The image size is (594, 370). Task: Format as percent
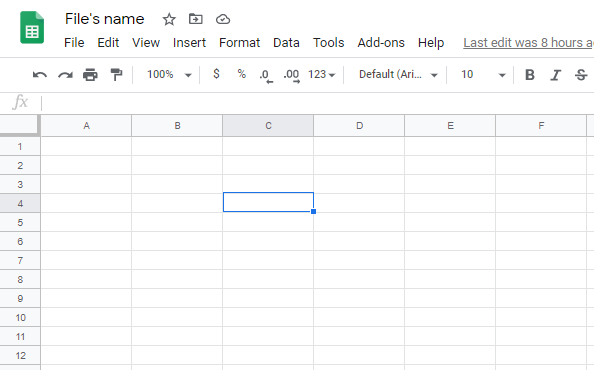click(241, 74)
